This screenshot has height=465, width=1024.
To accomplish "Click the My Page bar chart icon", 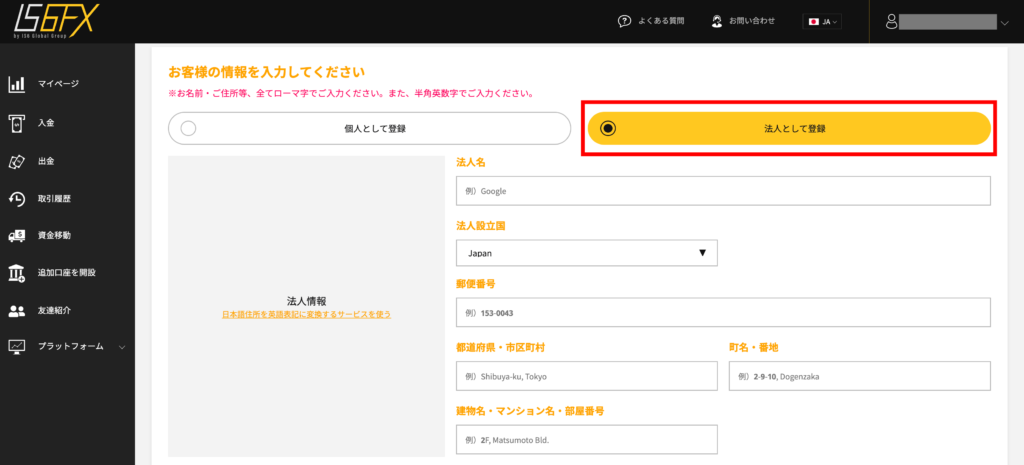I will point(16,84).
